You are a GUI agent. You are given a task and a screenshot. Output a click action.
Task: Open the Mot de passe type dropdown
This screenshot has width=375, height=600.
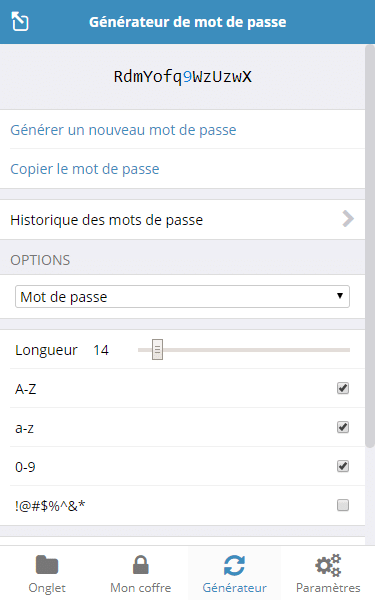(x=182, y=297)
